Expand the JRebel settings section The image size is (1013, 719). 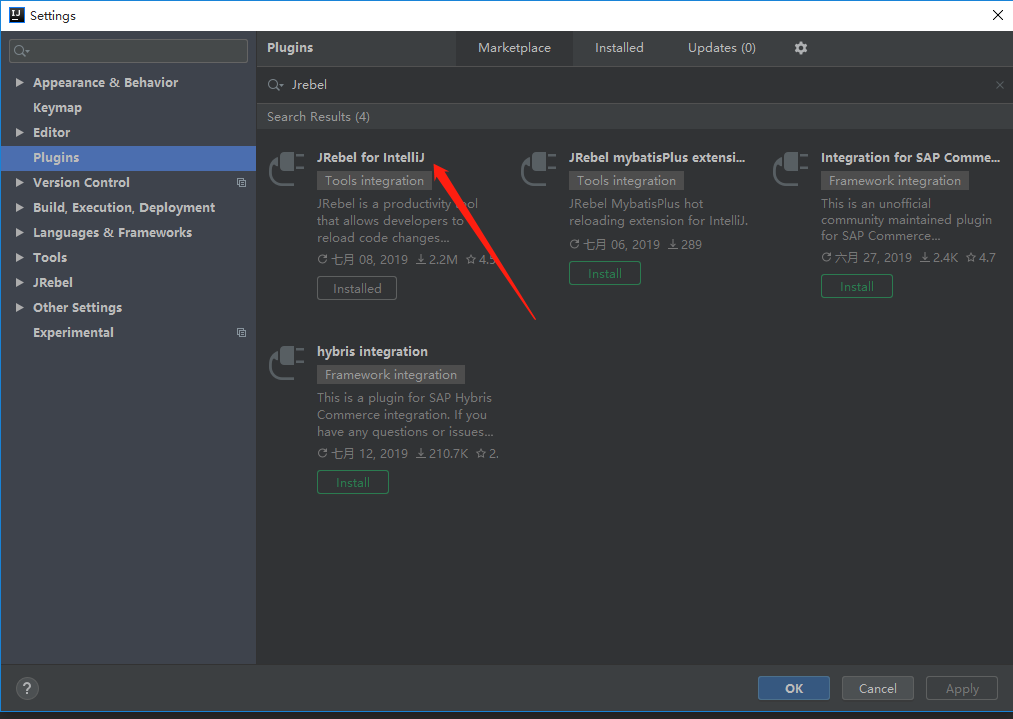(19, 282)
